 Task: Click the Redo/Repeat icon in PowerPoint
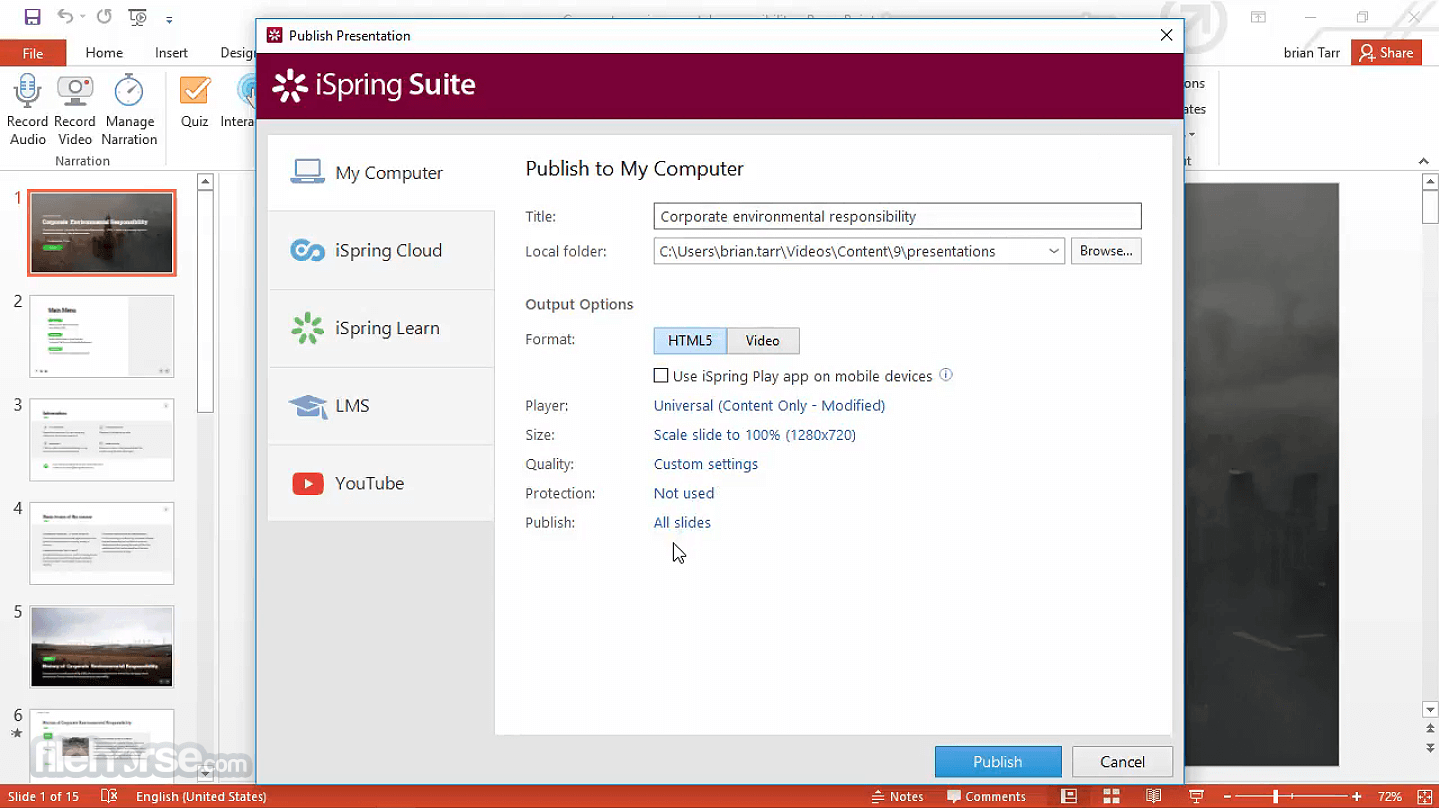pyautogui.click(x=104, y=17)
